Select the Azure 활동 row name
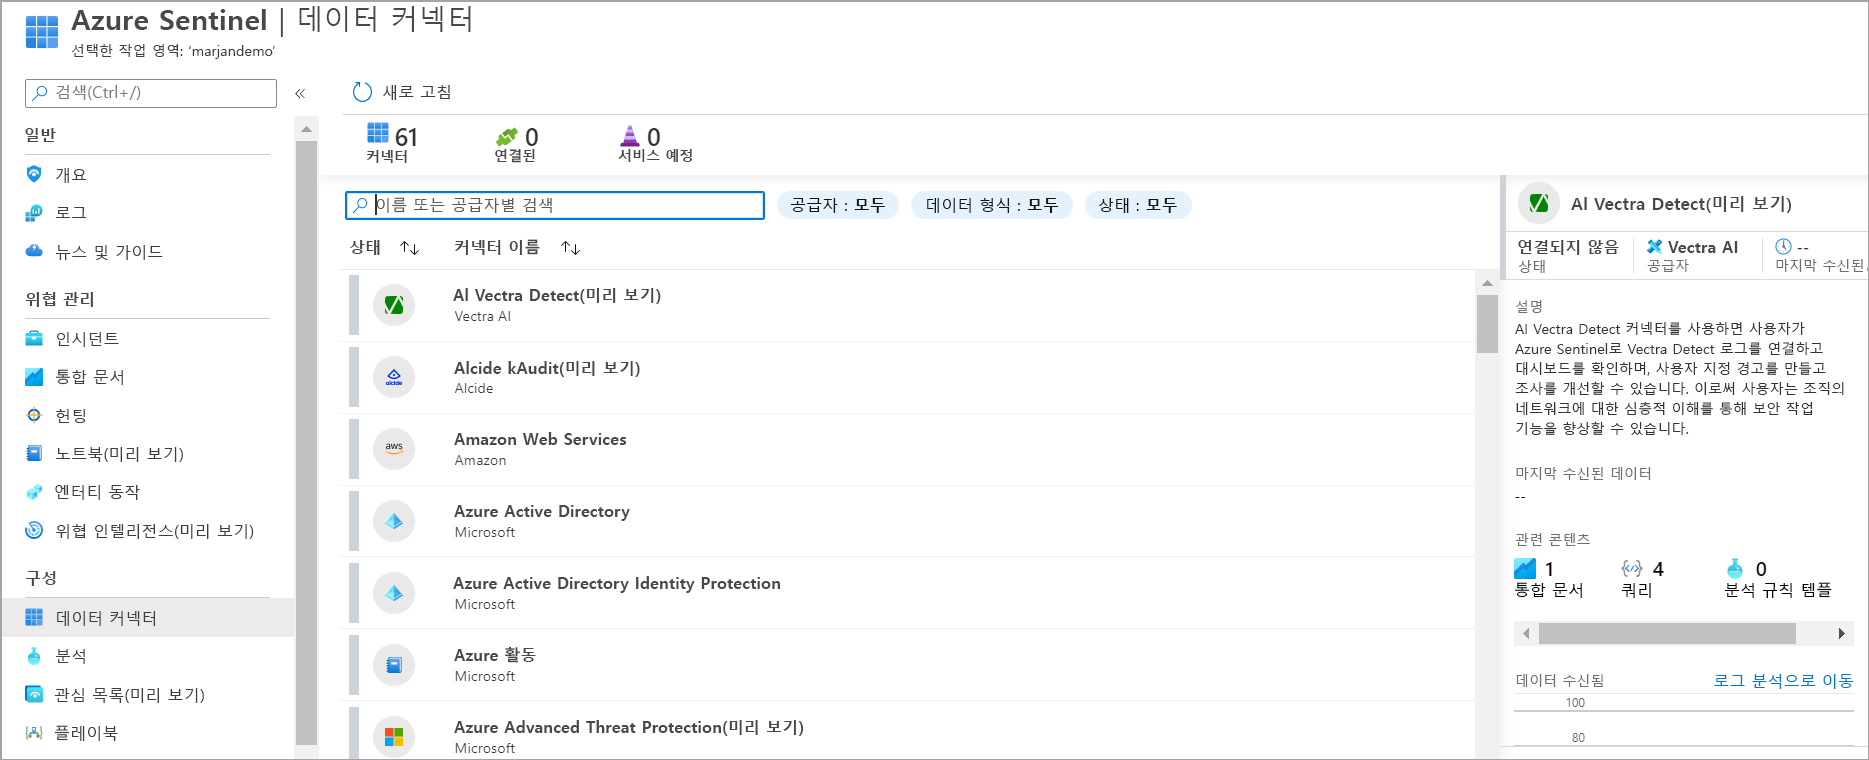The width and height of the screenshot is (1869, 760). (495, 655)
